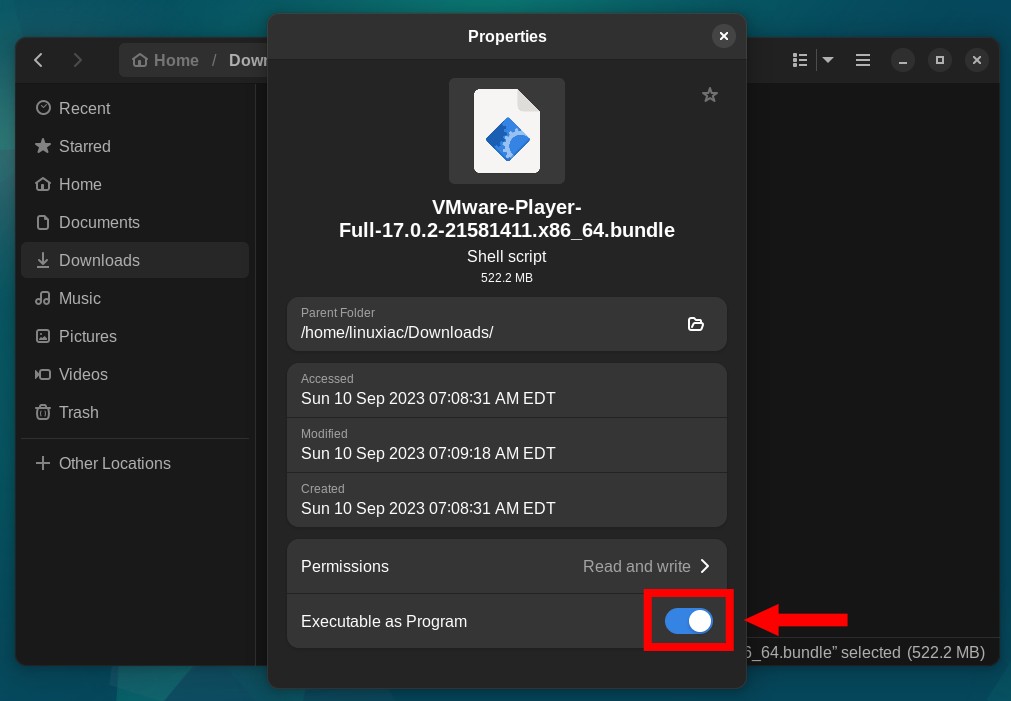The image size is (1011, 701).
Task: Click the back arrow in Files
Action: click(x=39, y=60)
